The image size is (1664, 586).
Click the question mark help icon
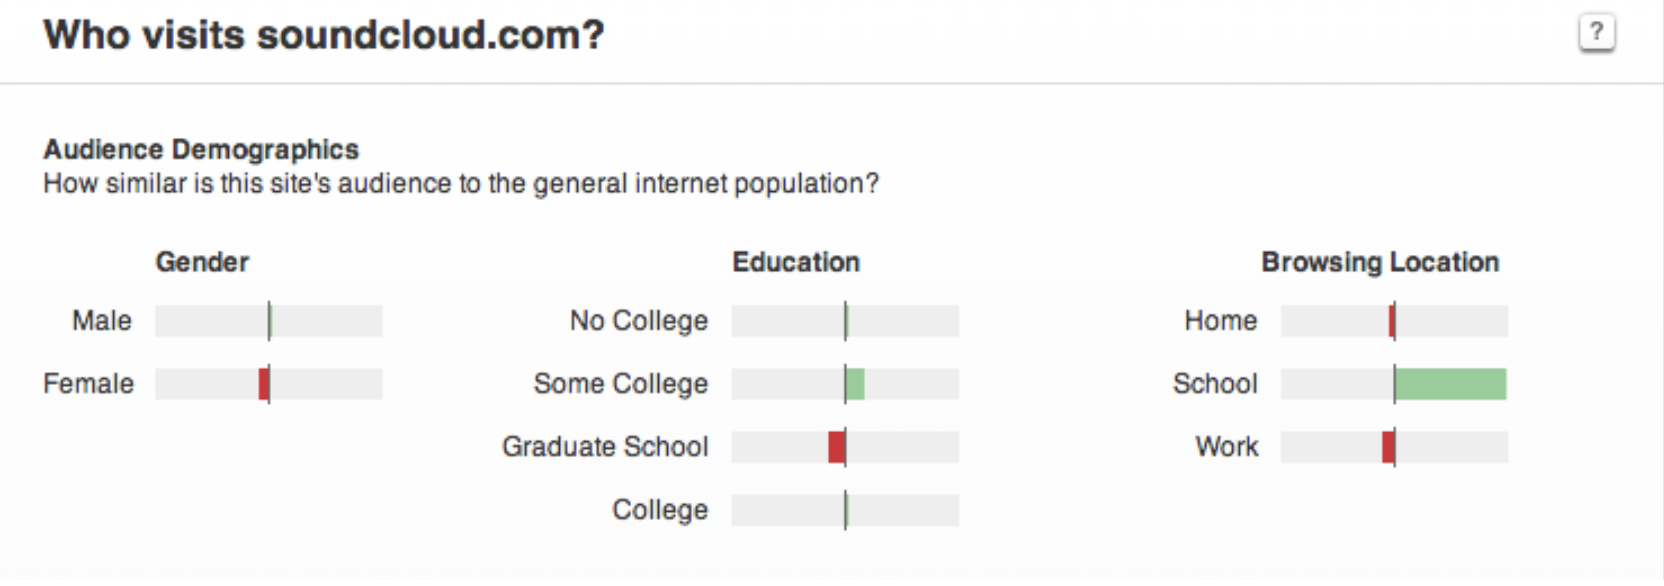tap(1597, 33)
